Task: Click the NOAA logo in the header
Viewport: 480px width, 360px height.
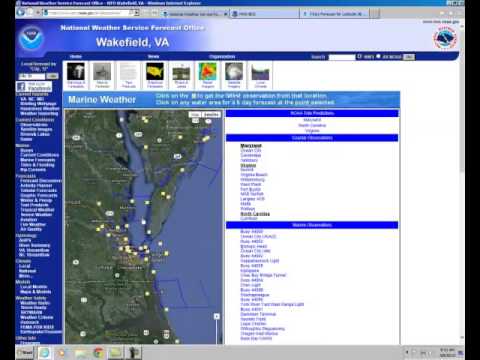Action: (31, 38)
